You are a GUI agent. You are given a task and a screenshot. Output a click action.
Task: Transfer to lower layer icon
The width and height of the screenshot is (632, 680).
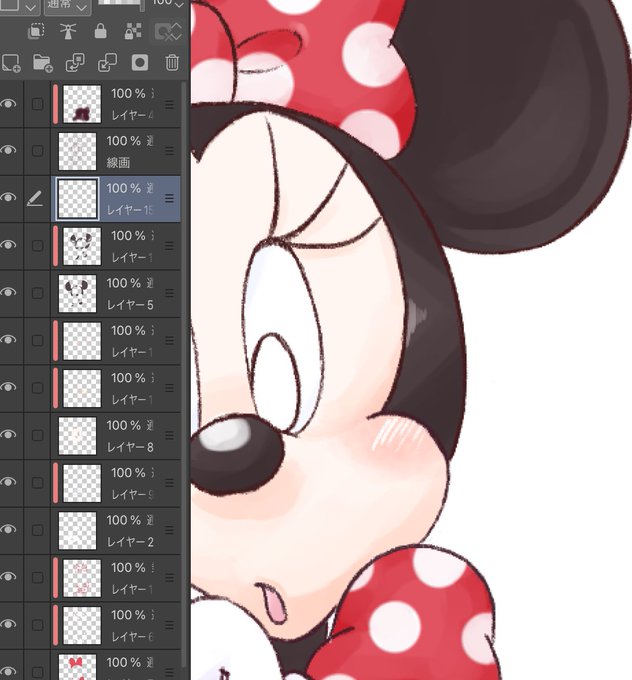(x=75, y=63)
